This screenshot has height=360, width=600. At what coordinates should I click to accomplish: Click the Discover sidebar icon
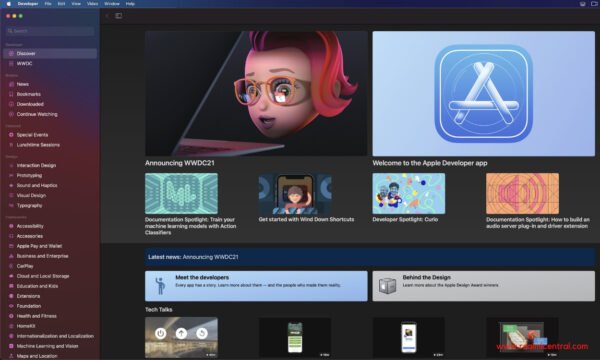(11, 54)
